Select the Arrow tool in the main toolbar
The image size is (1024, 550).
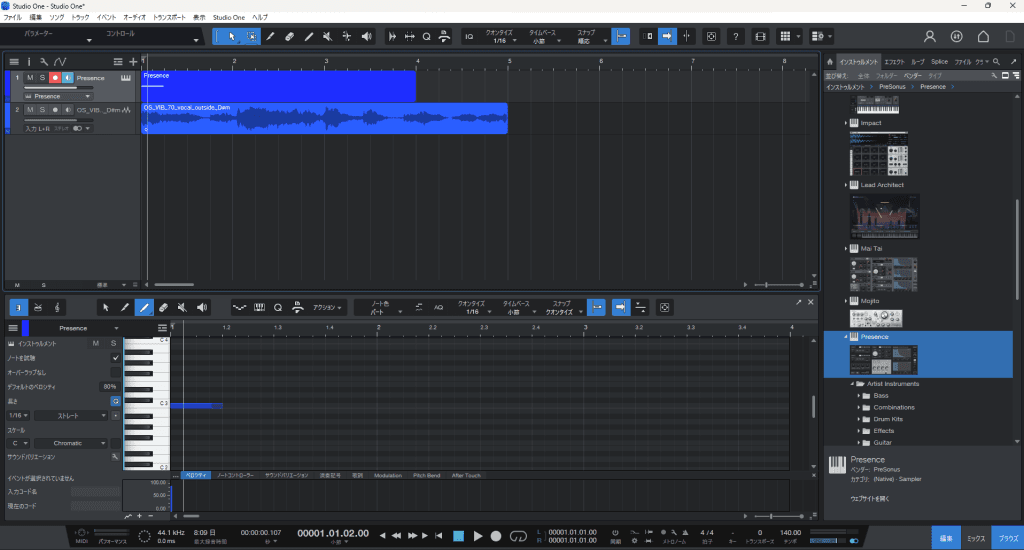point(232,37)
